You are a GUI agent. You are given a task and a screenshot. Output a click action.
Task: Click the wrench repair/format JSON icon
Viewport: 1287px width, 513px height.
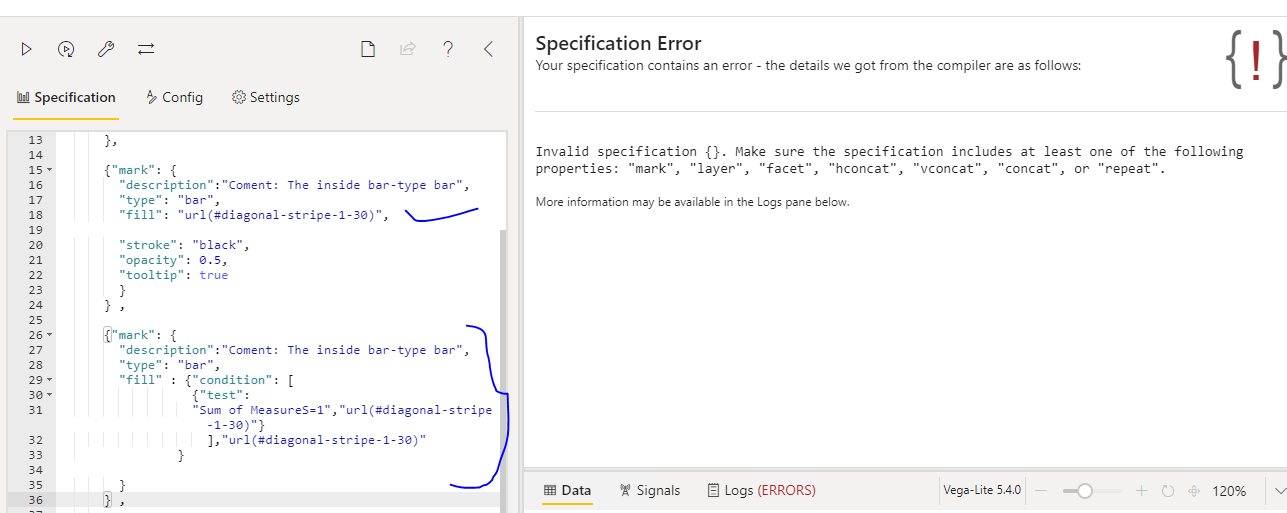[106, 49]
